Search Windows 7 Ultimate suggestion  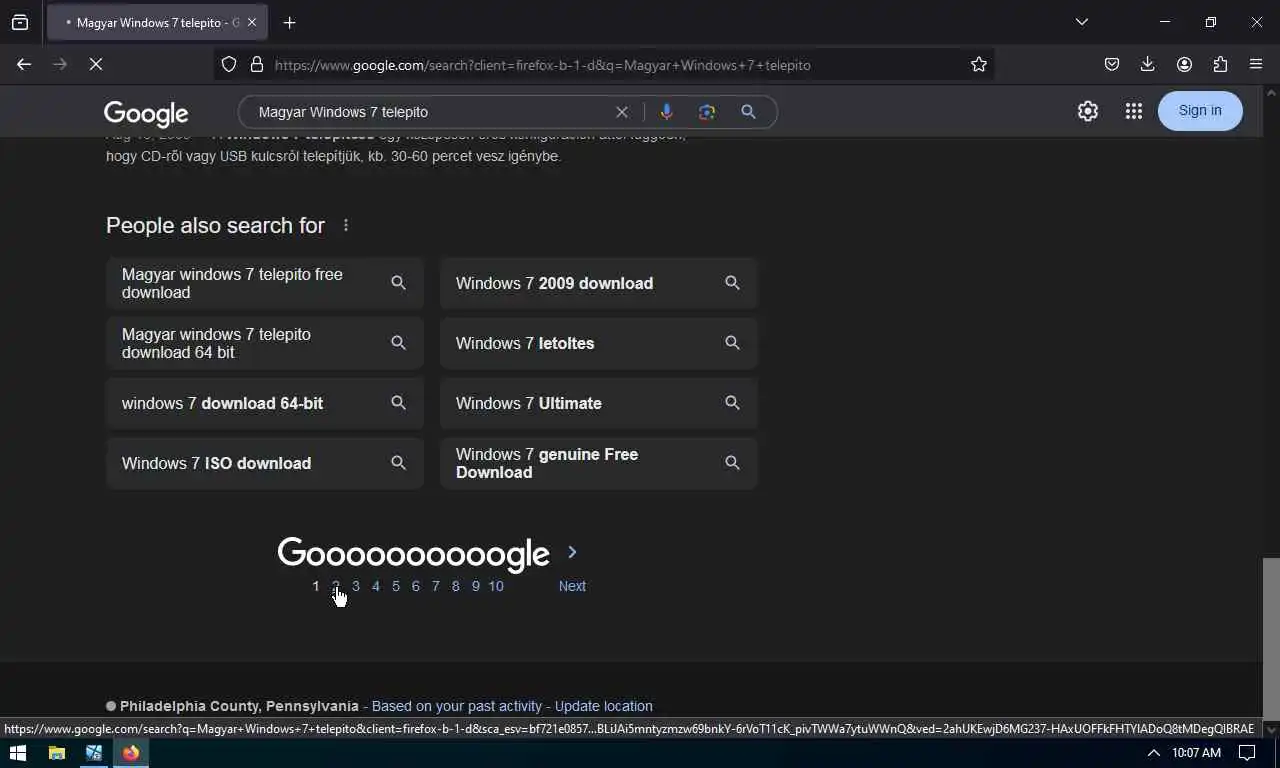click(x=599, y=403)
